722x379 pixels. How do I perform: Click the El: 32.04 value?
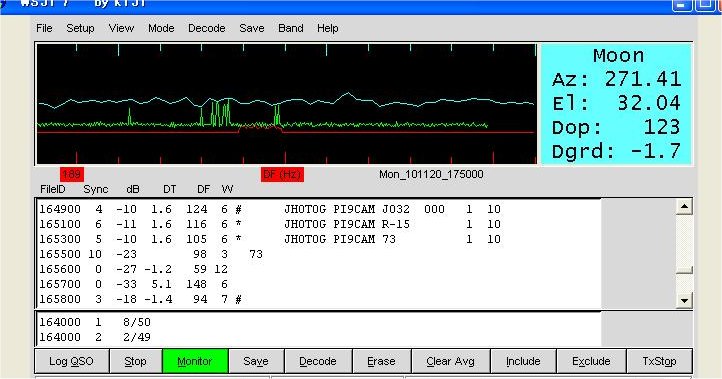point(617,103)
